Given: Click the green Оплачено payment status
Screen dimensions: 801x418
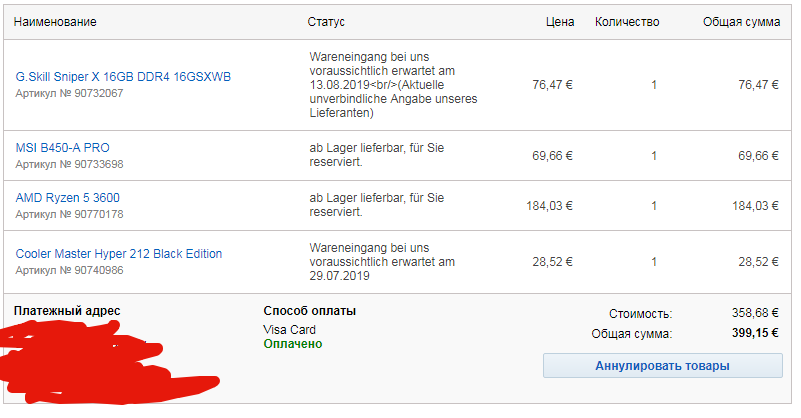Looking at the screenshot, I should (x=293, y=344).
